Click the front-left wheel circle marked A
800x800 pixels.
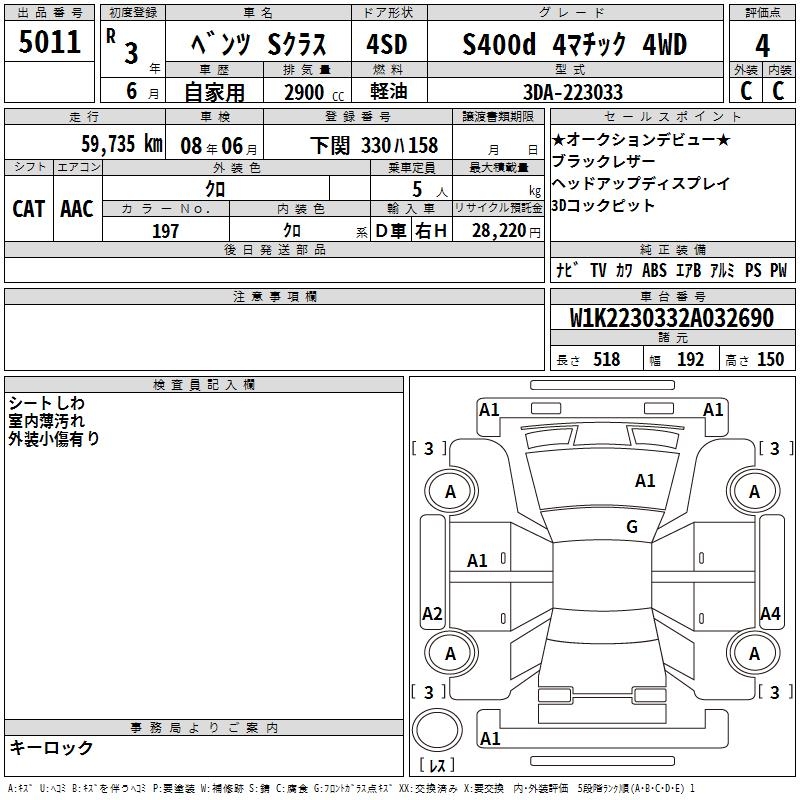450,491
